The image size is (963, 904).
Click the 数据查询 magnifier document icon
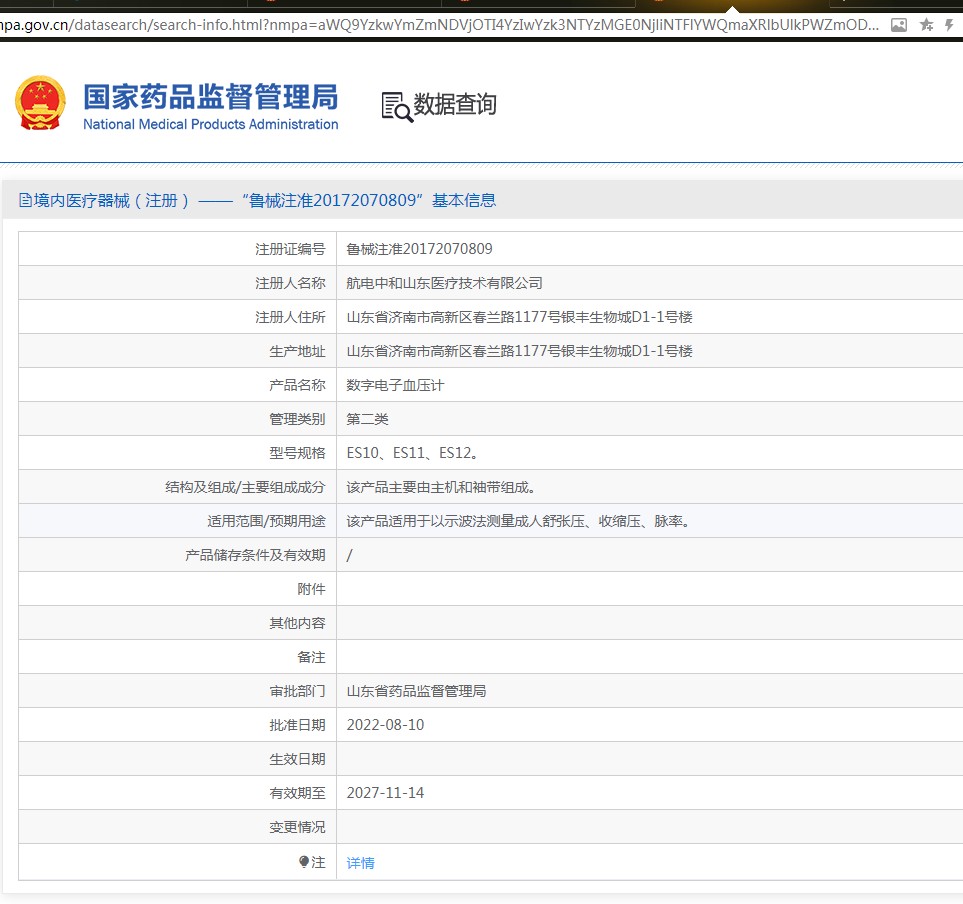396,106
